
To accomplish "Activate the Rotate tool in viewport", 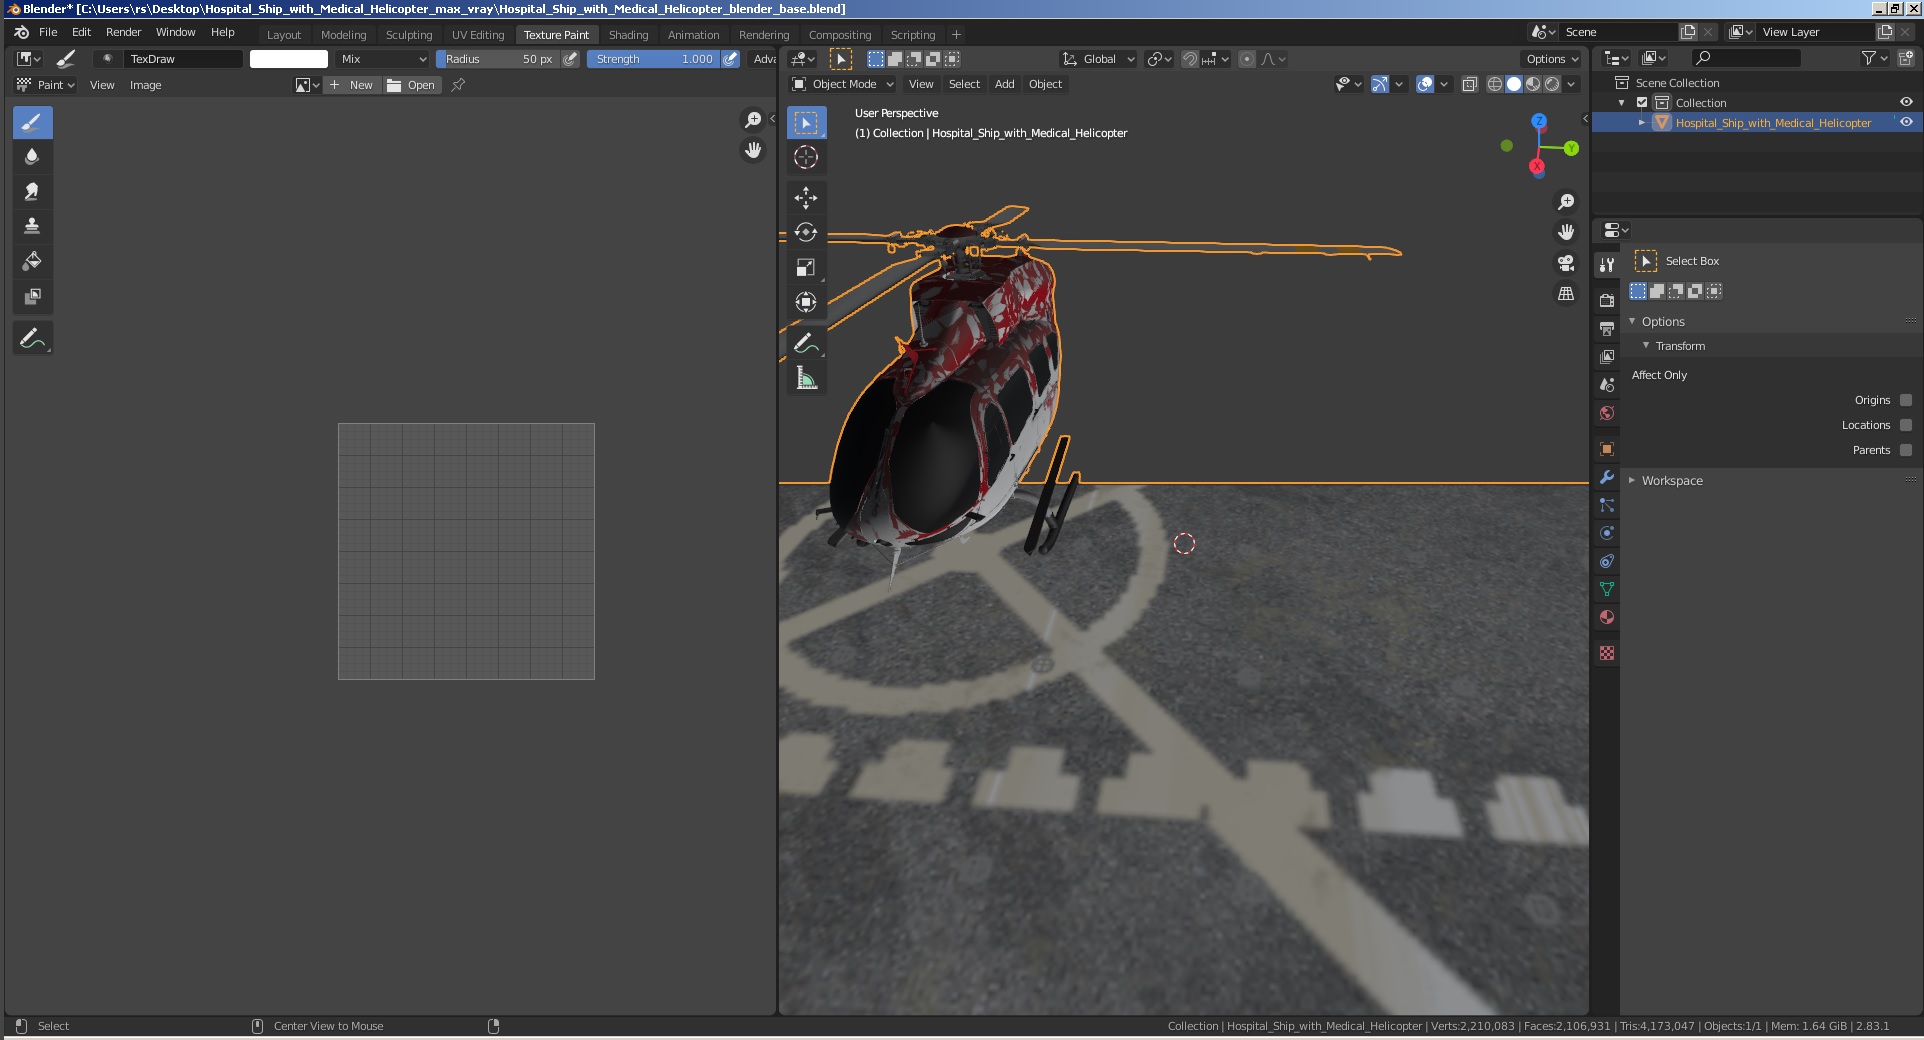I will click(x=806, y=232).
